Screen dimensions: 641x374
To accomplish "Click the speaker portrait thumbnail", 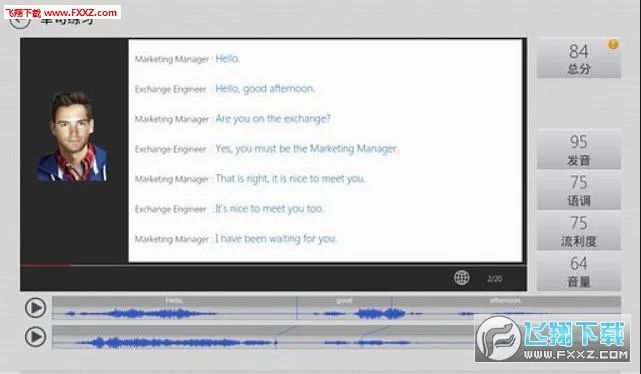I will point(72,136).
